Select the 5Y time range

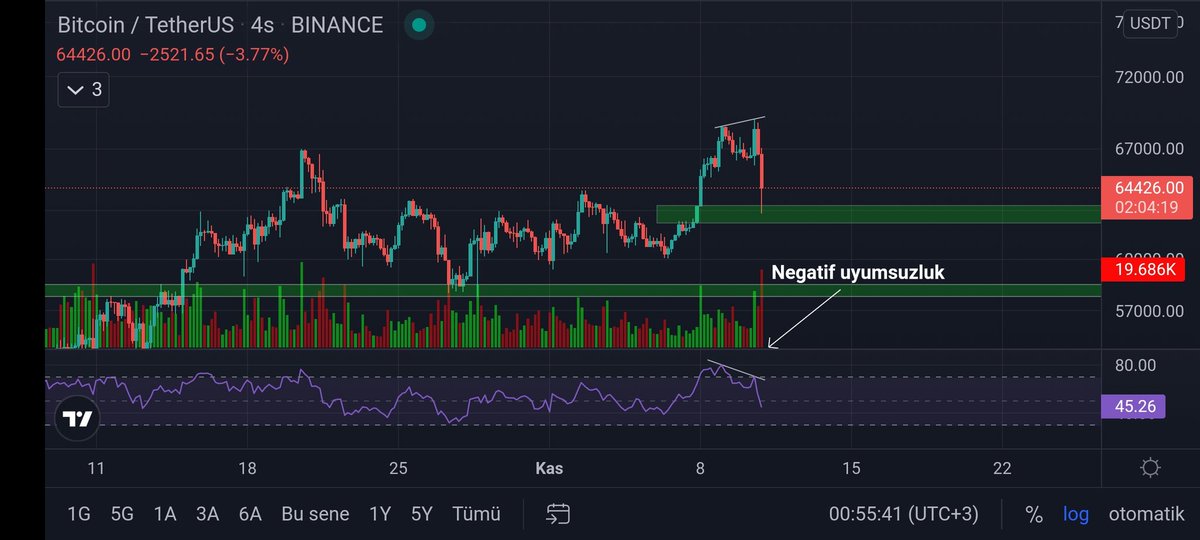pyautogui.click(x=422, y=514)
